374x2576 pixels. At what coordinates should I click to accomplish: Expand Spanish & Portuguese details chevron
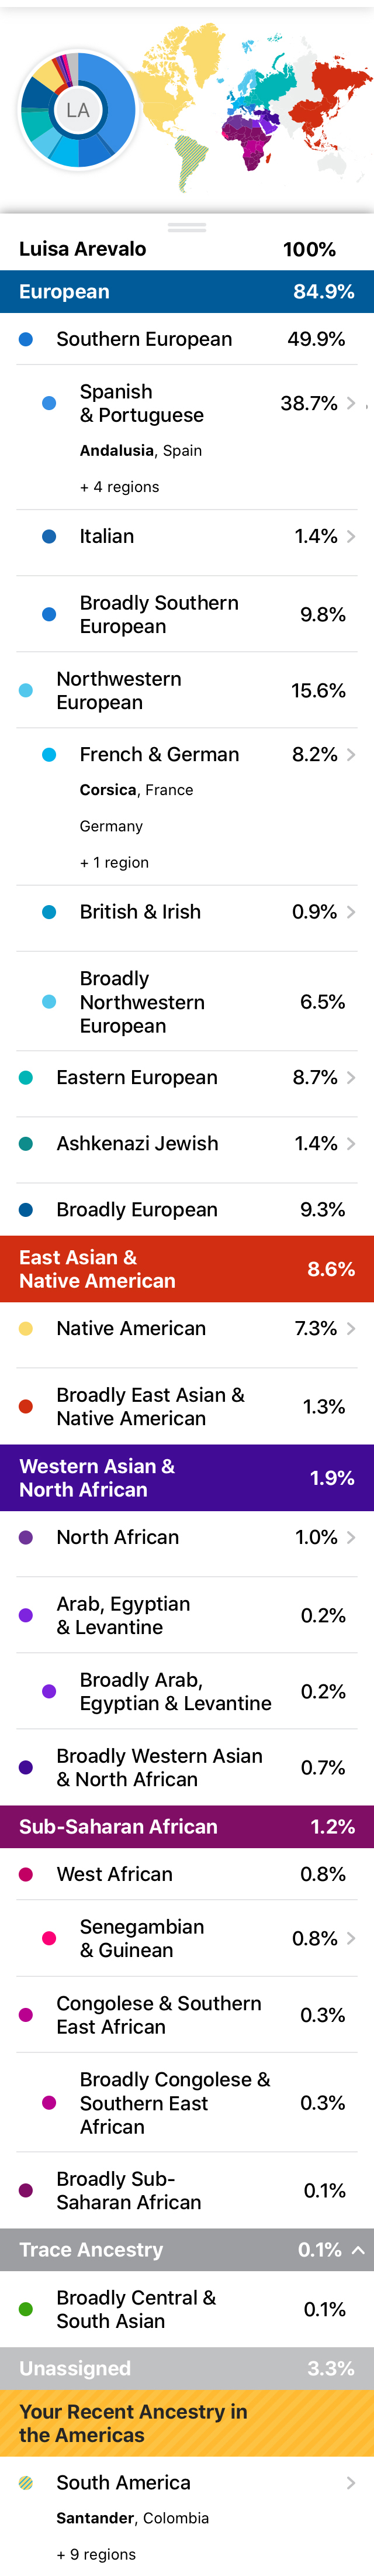point(351,403)
